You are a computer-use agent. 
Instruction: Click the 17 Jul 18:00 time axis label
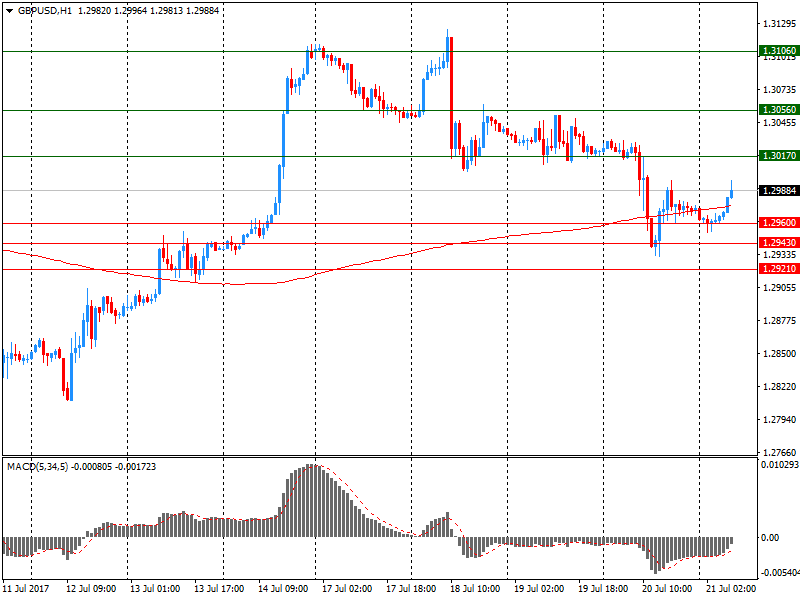(x=411, y=588)
